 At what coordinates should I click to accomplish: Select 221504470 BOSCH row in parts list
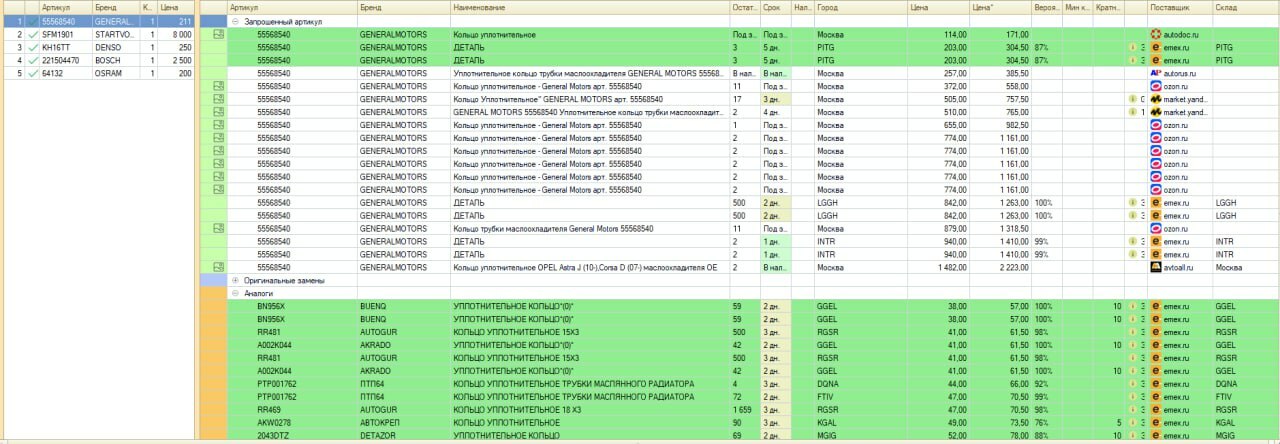[97, 60]
